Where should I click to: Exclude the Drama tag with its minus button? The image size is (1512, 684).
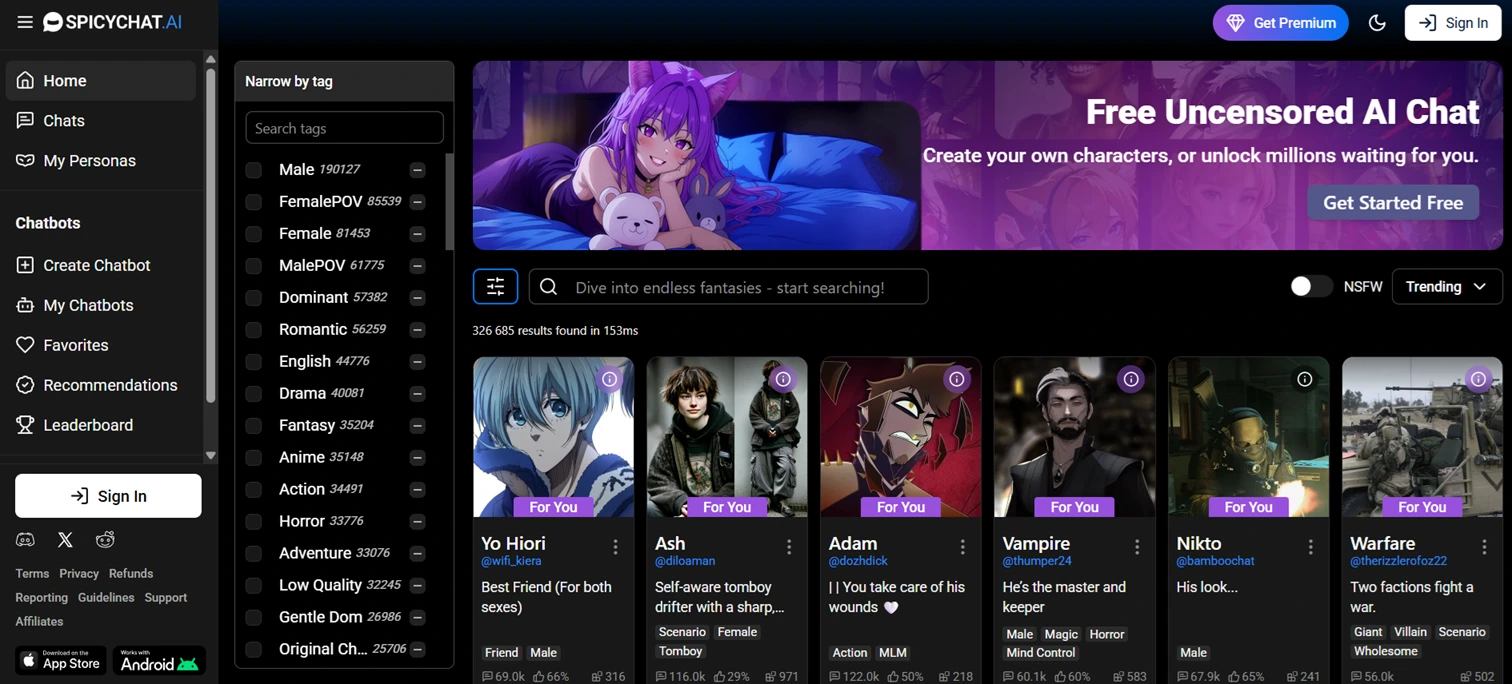coord(417,393)
